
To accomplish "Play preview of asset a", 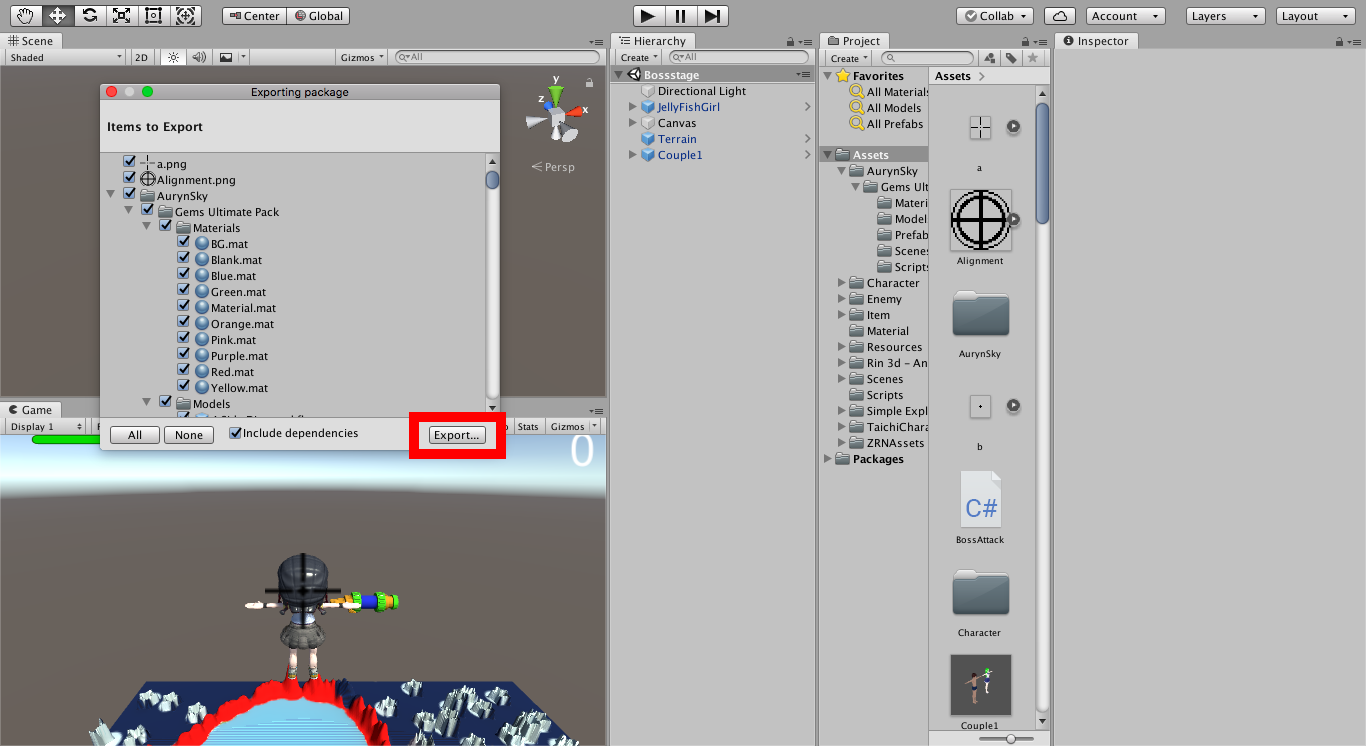I will coord(1013,127).
